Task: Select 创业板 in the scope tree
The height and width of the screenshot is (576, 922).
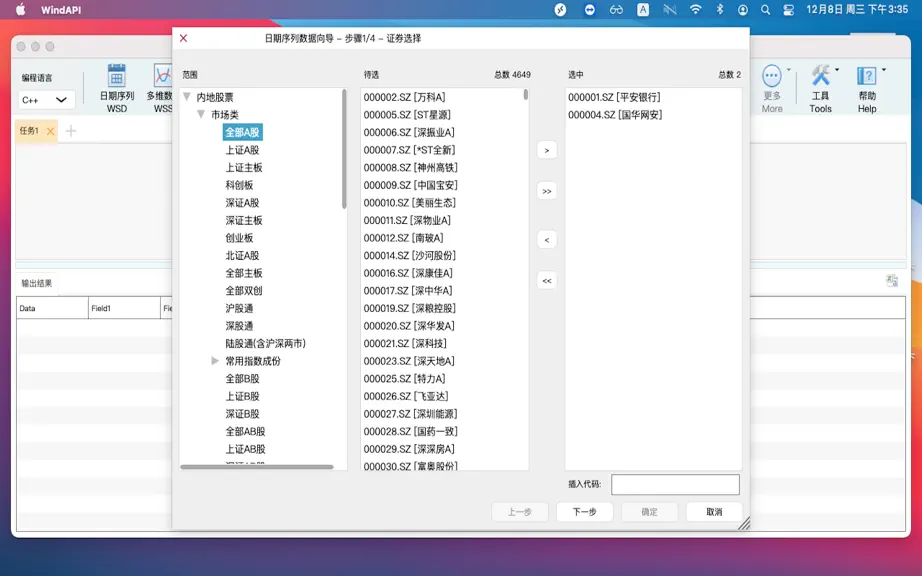Action: [239, 237]
